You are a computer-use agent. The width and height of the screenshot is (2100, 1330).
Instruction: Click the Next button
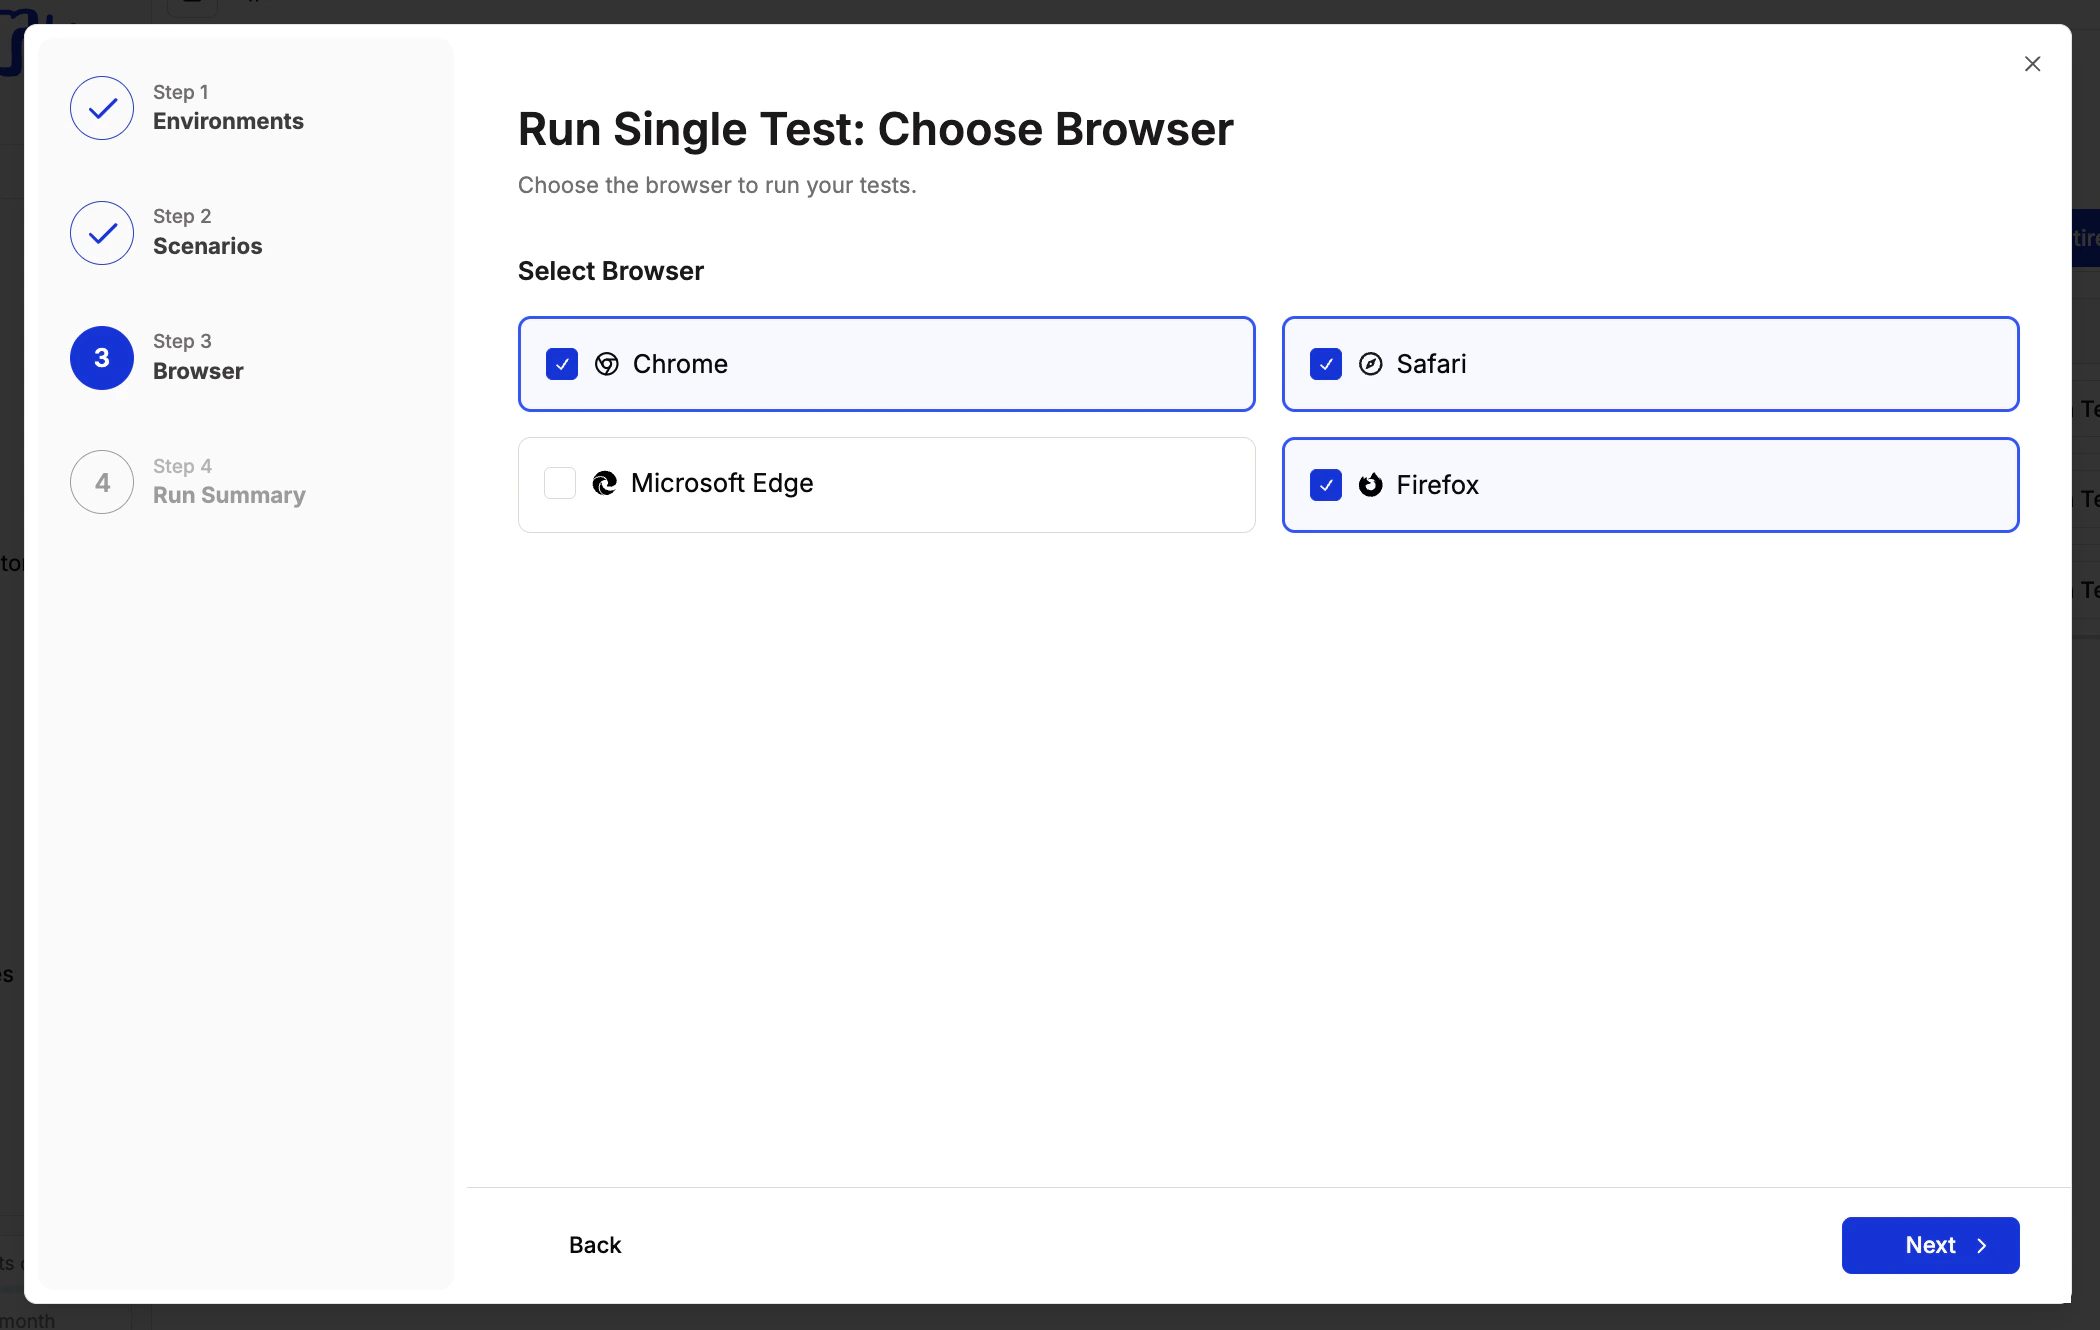coord(1930,1245)
